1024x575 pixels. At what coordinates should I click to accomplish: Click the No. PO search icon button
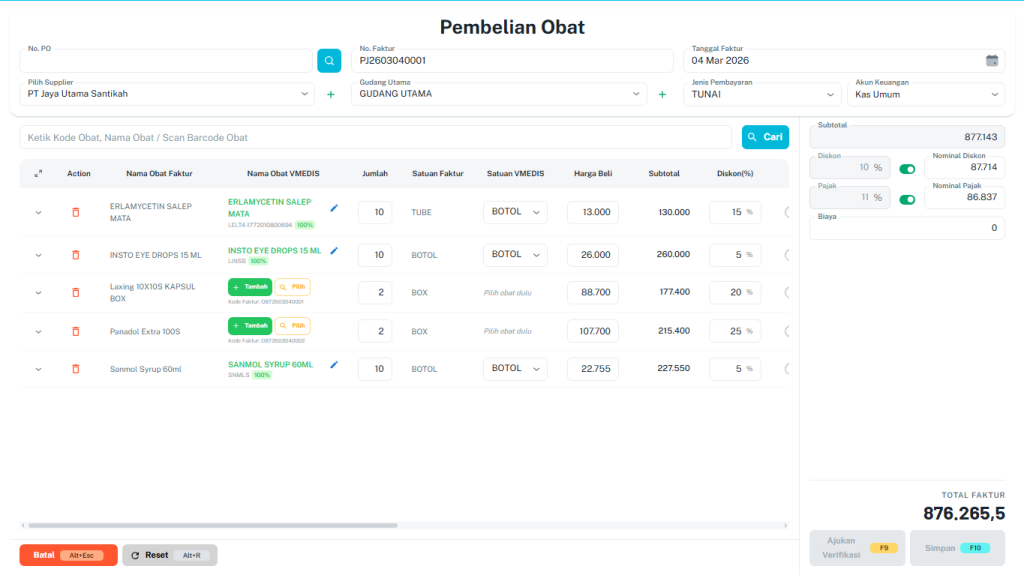pyautogui.click(x=329, y=61)
